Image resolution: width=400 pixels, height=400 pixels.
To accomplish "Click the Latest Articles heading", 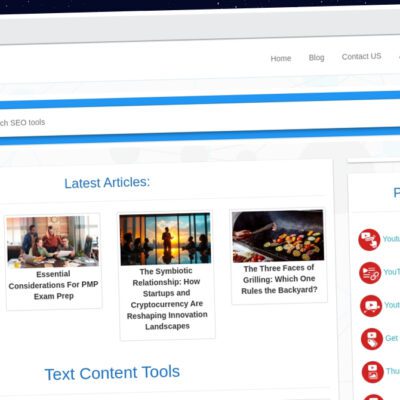I will click(107, 183).
